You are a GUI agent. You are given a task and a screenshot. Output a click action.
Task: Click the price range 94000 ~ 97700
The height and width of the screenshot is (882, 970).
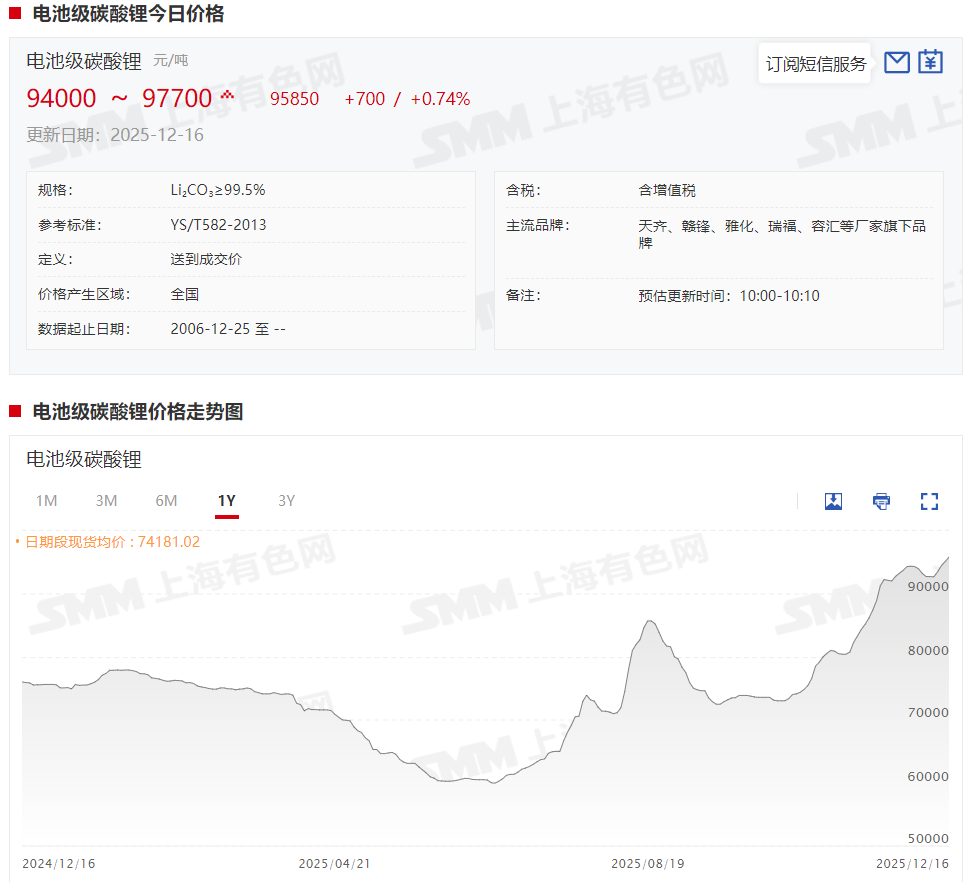(x=119, y=98)
